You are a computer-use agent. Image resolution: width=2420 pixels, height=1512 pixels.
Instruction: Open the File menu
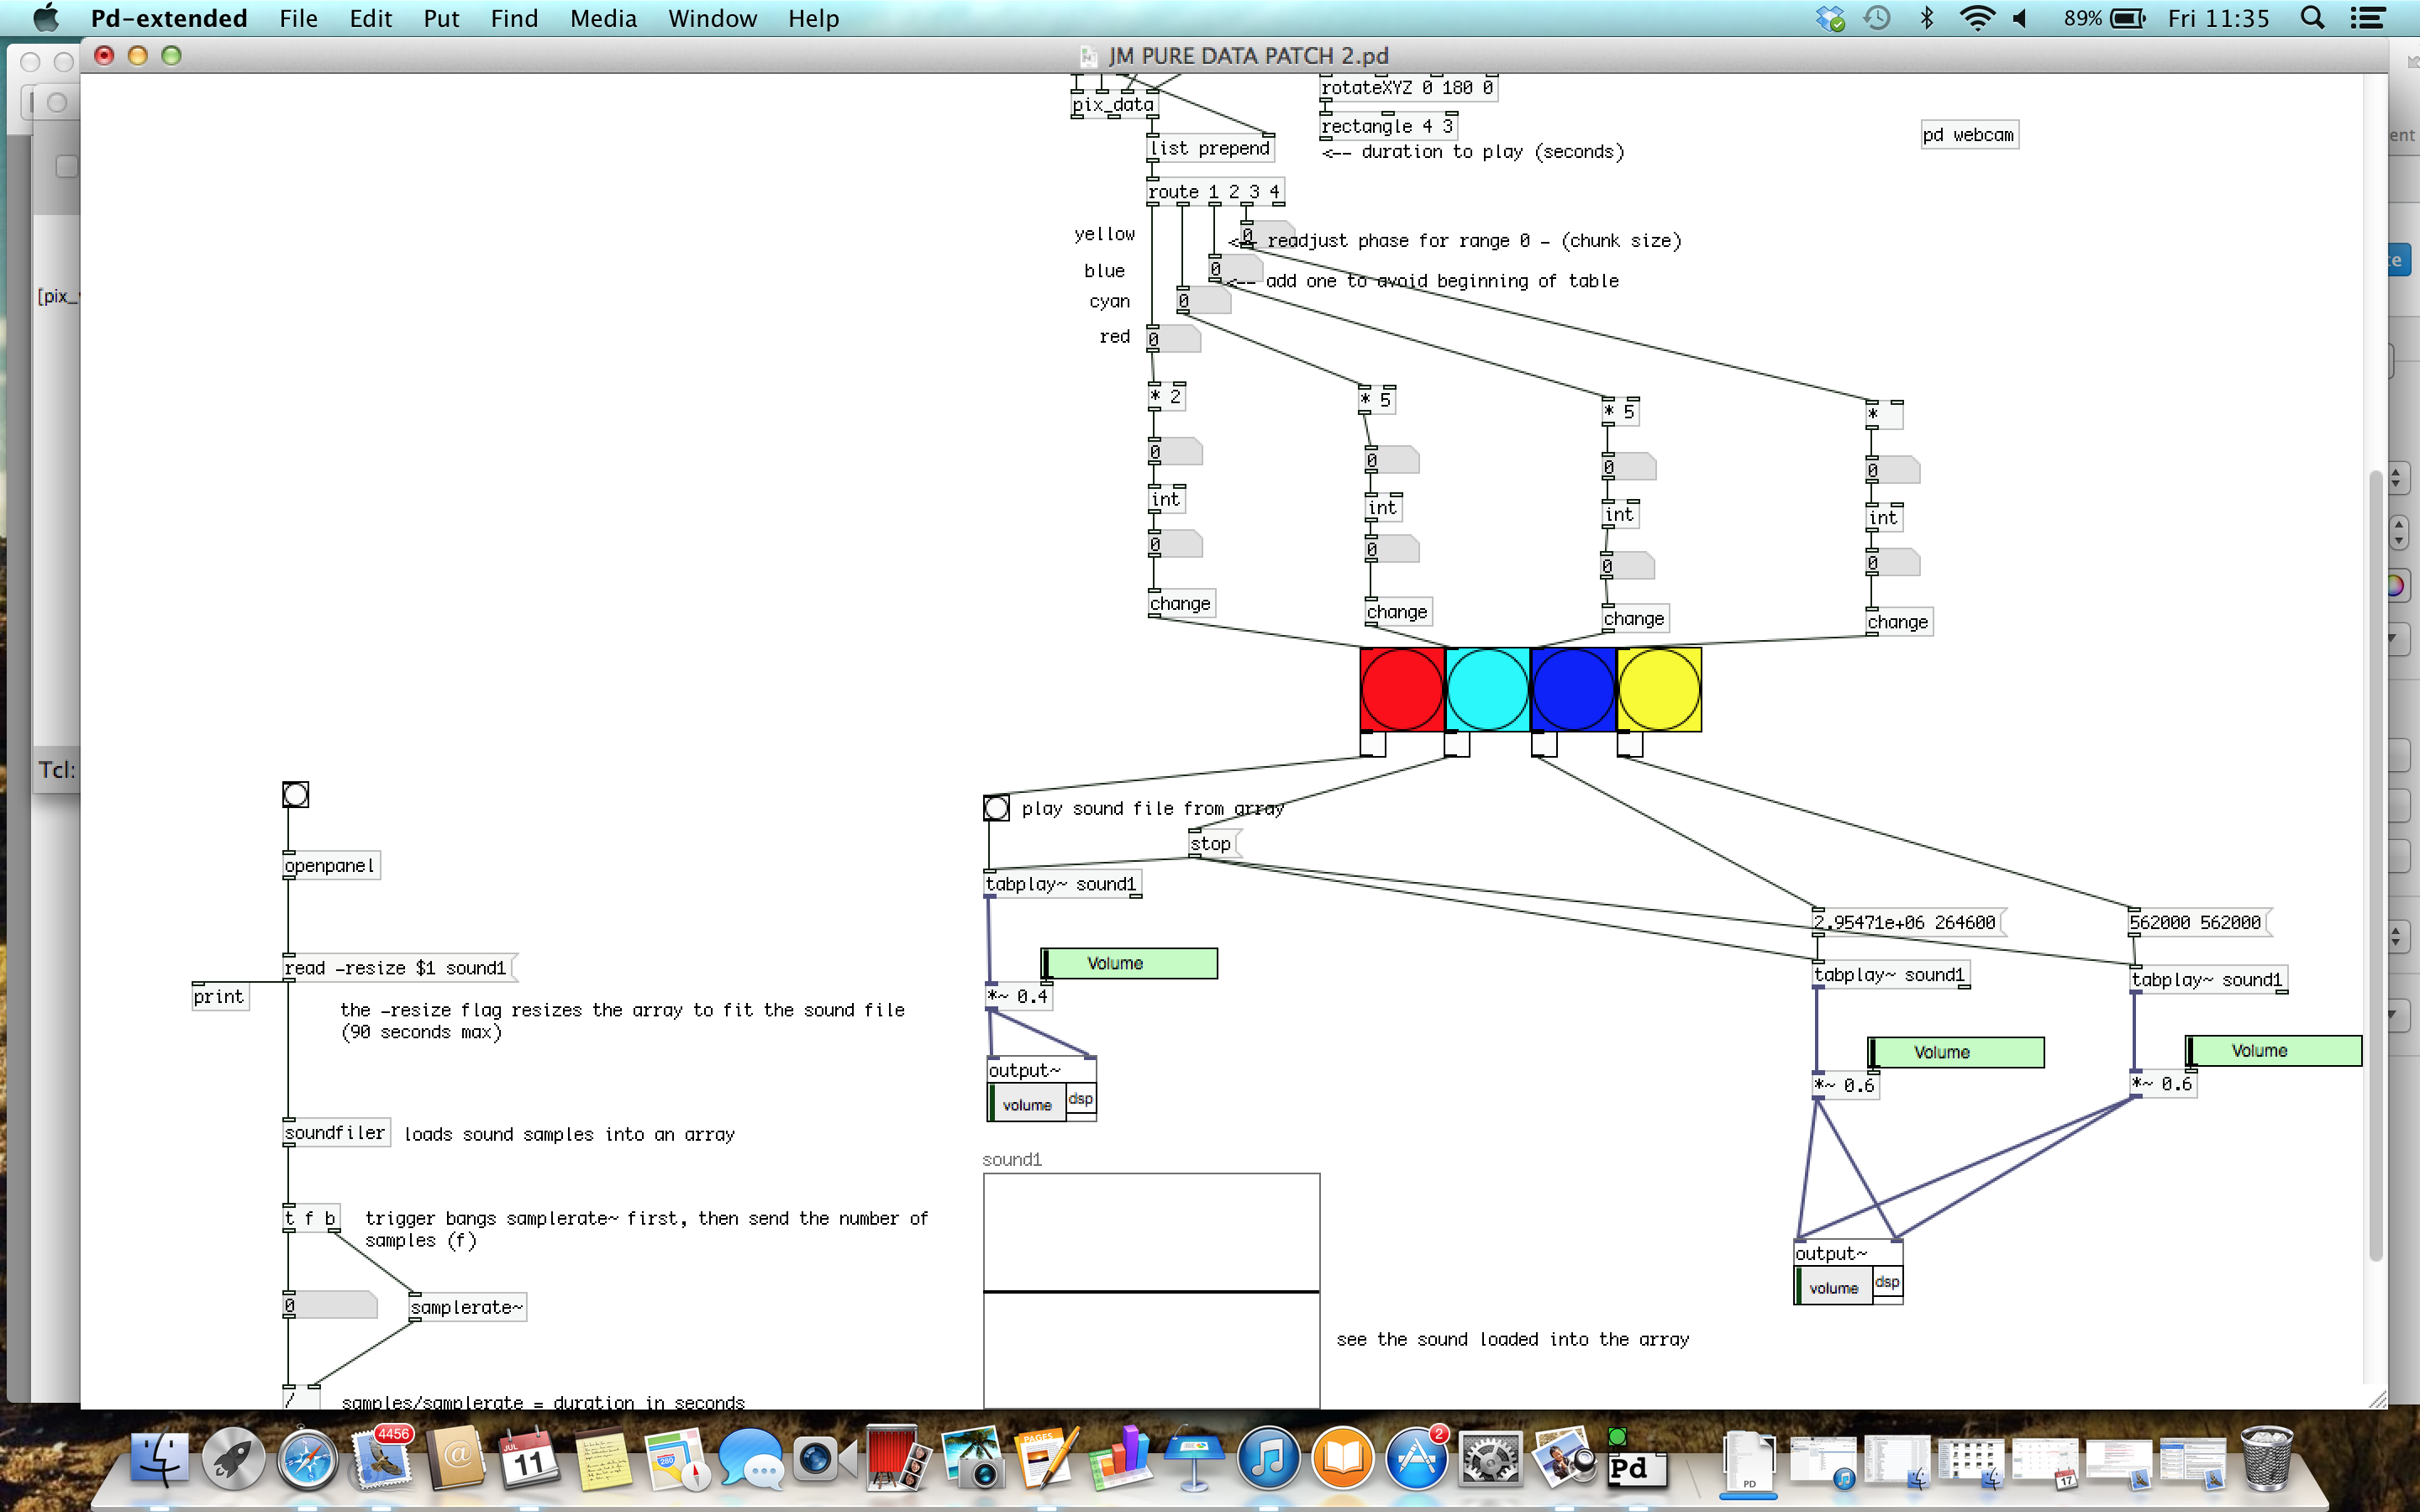tap(298, 18)
